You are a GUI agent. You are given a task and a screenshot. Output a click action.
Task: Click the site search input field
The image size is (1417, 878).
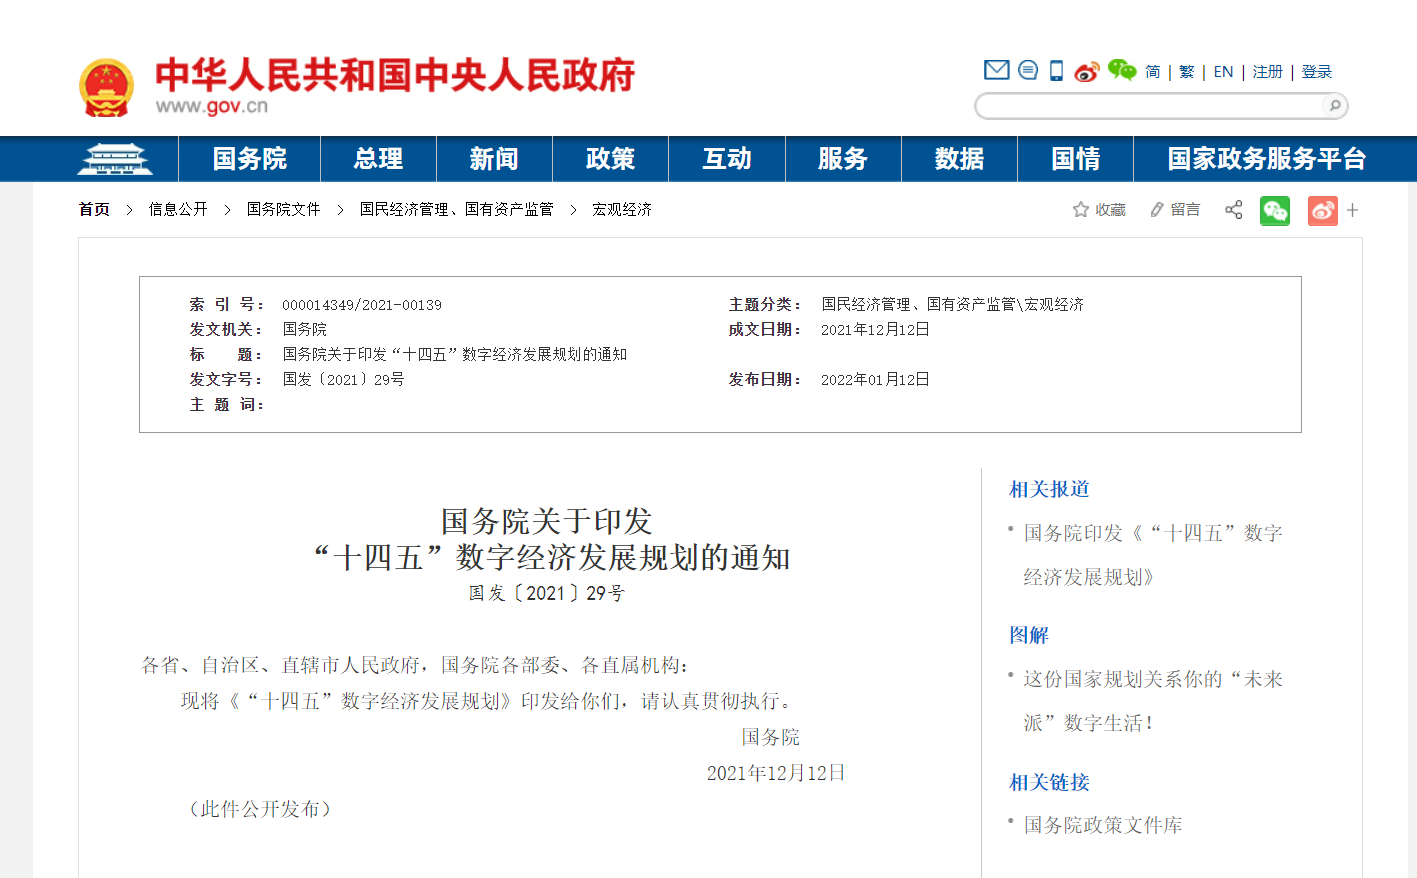1150,106
